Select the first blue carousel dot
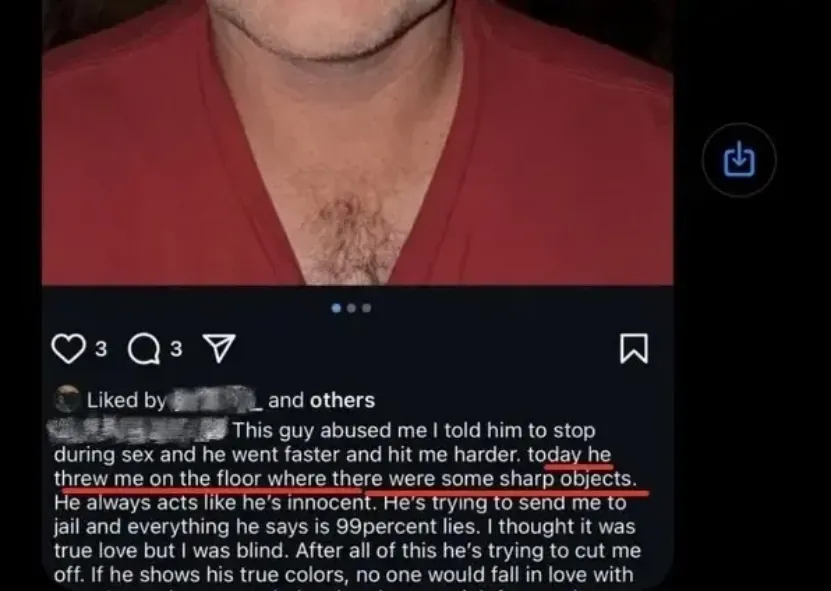Viewport: 831px width, 591px height. coord(336,308)
